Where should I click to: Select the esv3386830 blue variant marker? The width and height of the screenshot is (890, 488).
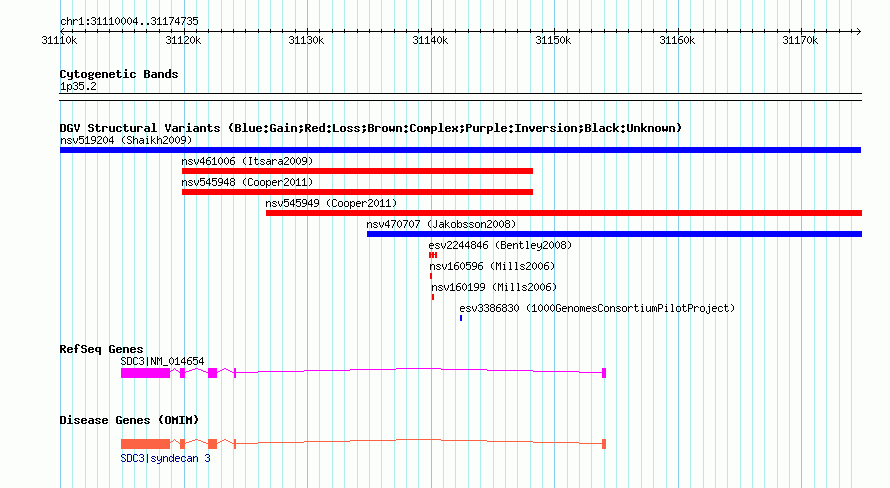point(461,318)
